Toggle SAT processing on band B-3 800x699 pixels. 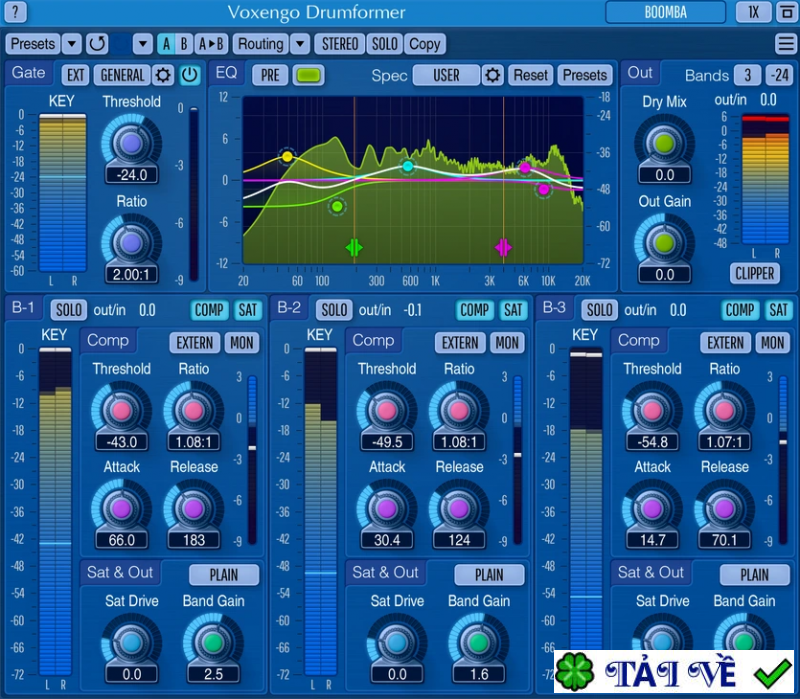778,310
